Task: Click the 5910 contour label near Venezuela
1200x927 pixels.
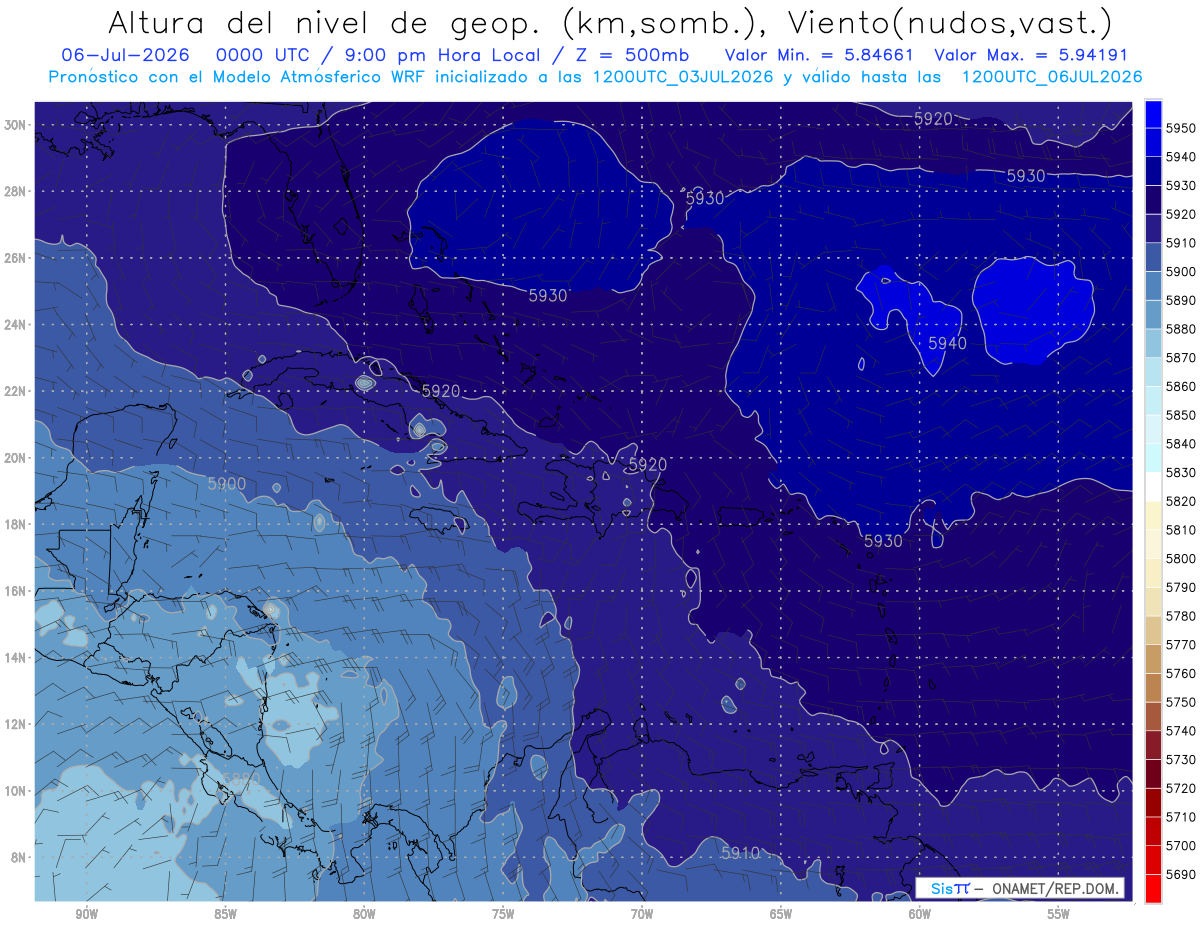Action: tap(740, 853)
